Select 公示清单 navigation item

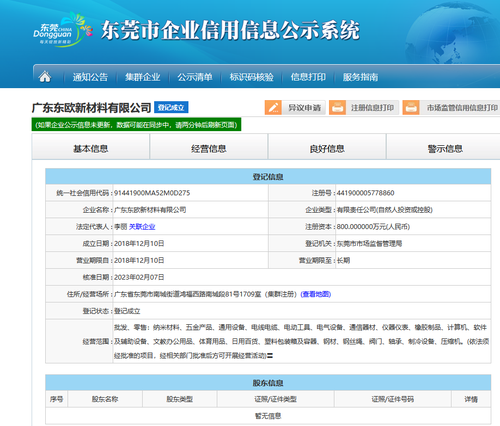(195, 77)
